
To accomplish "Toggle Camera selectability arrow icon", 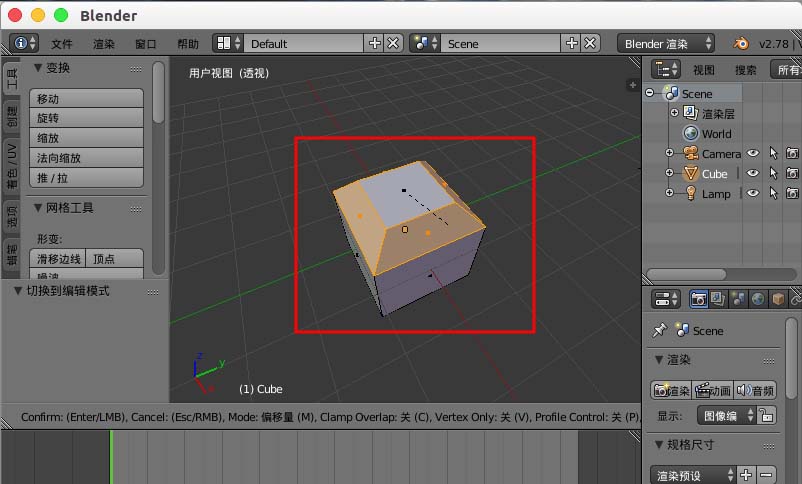I will point(773,153).
